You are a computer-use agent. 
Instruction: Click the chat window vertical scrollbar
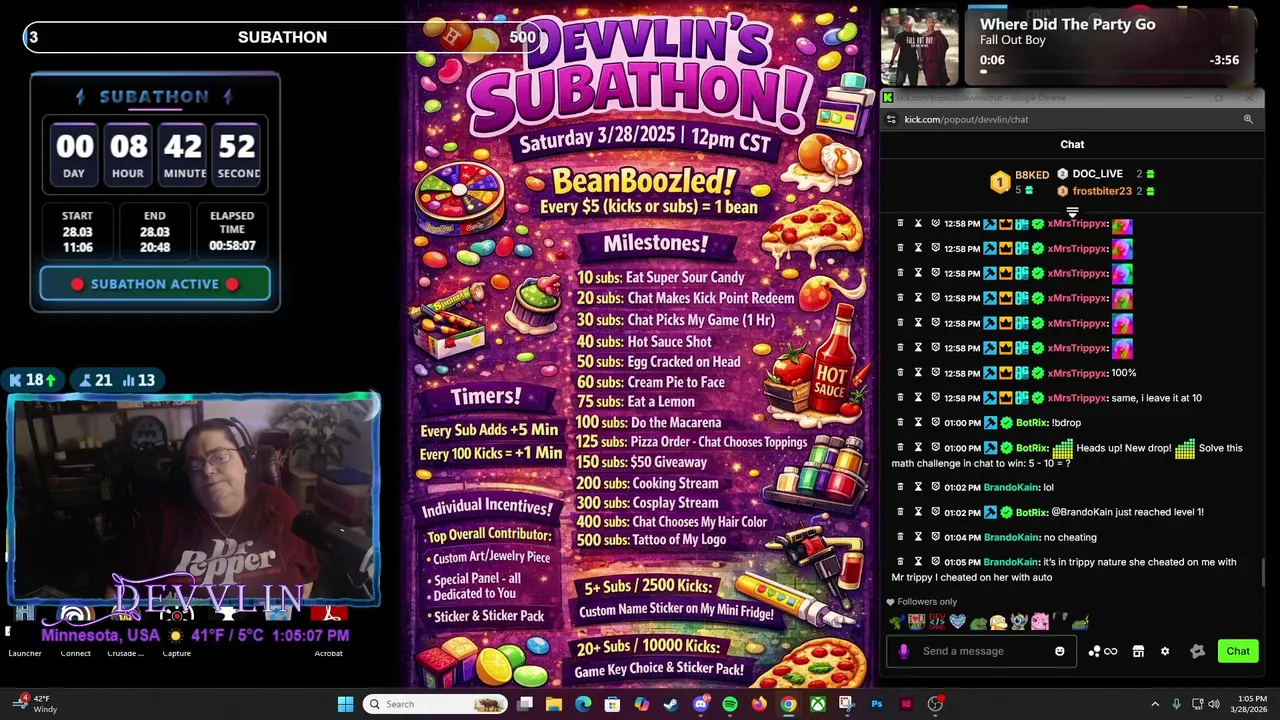[x=1261, y=573]
